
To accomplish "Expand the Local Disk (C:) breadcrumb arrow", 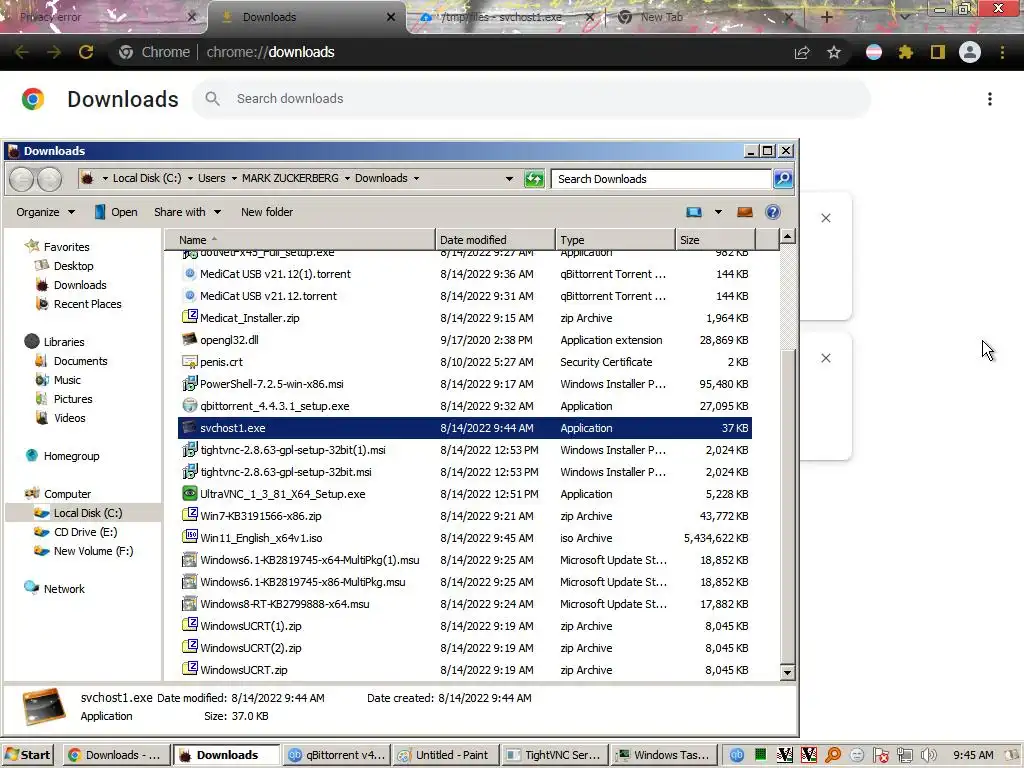I will [x=190, y=178].
